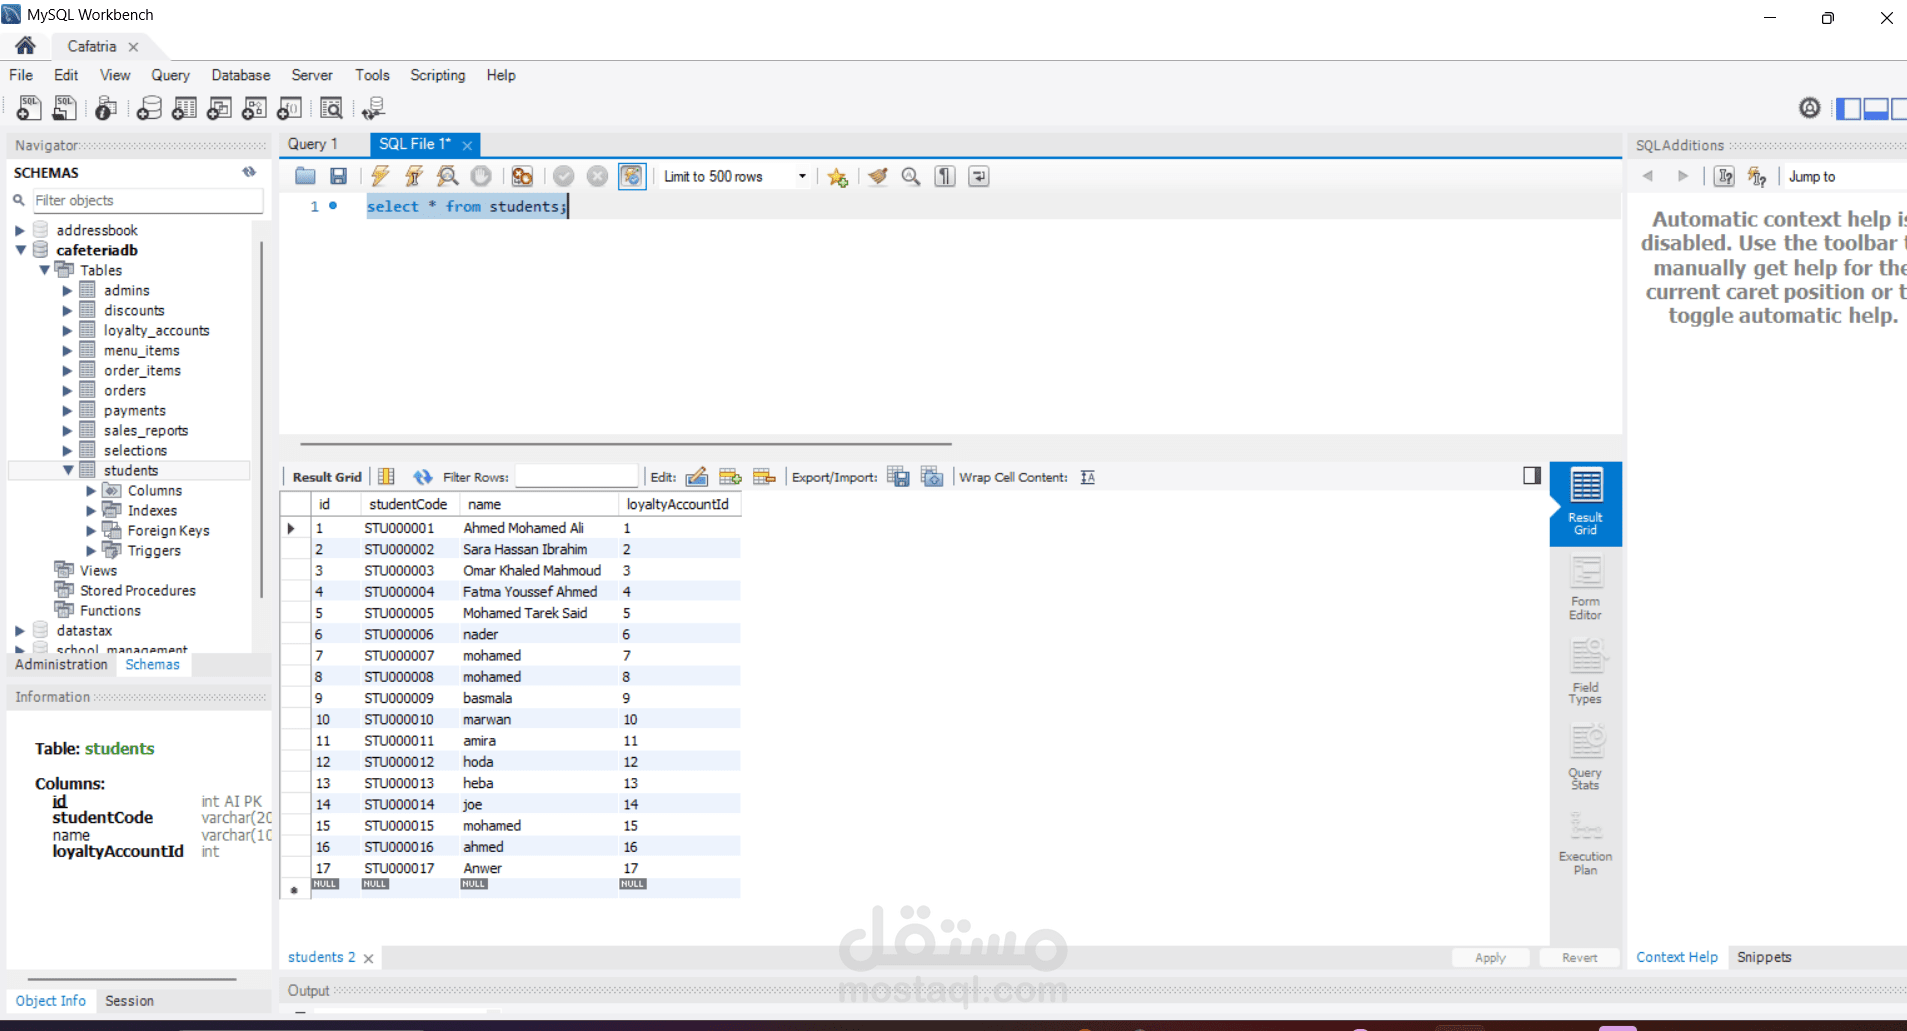Toggle continue on error icon
This screenshot has height=1031, width=1907.
pos(522,176)
